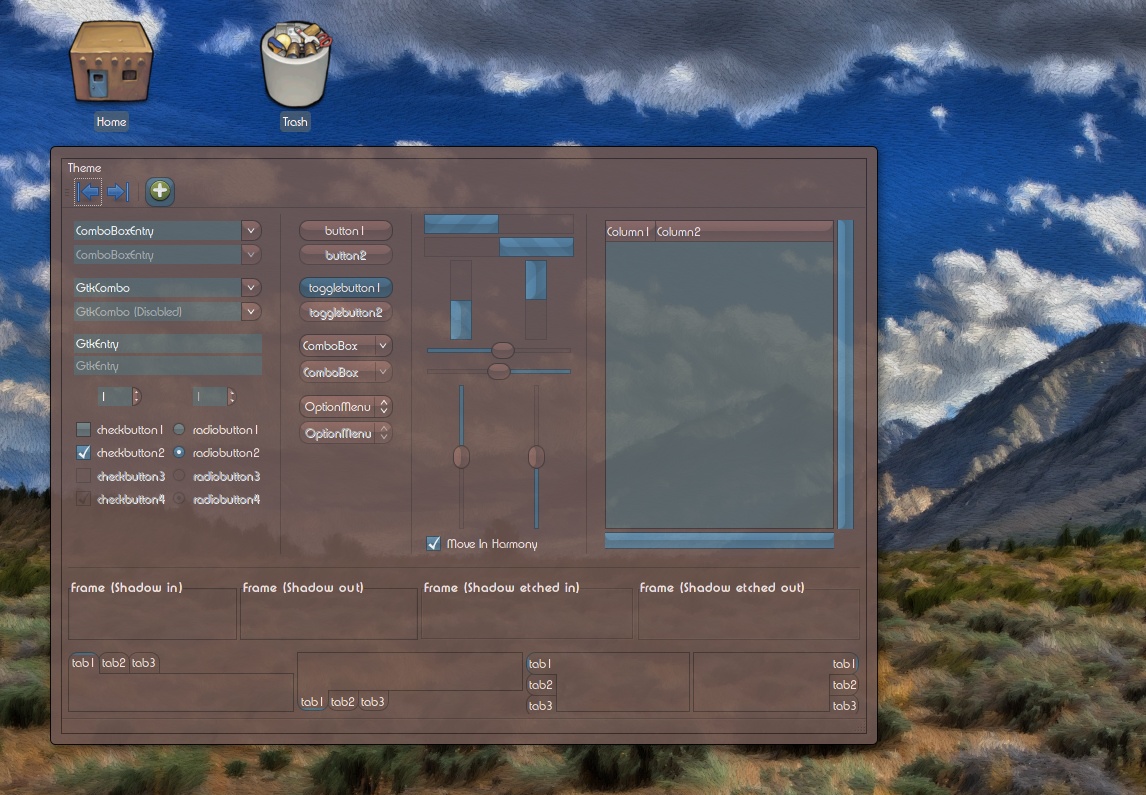Image resolution: width=1146 pixels, height=795 pixels.
Task: Click the lower horizontal slider knob
Action: tap(498, 371)
